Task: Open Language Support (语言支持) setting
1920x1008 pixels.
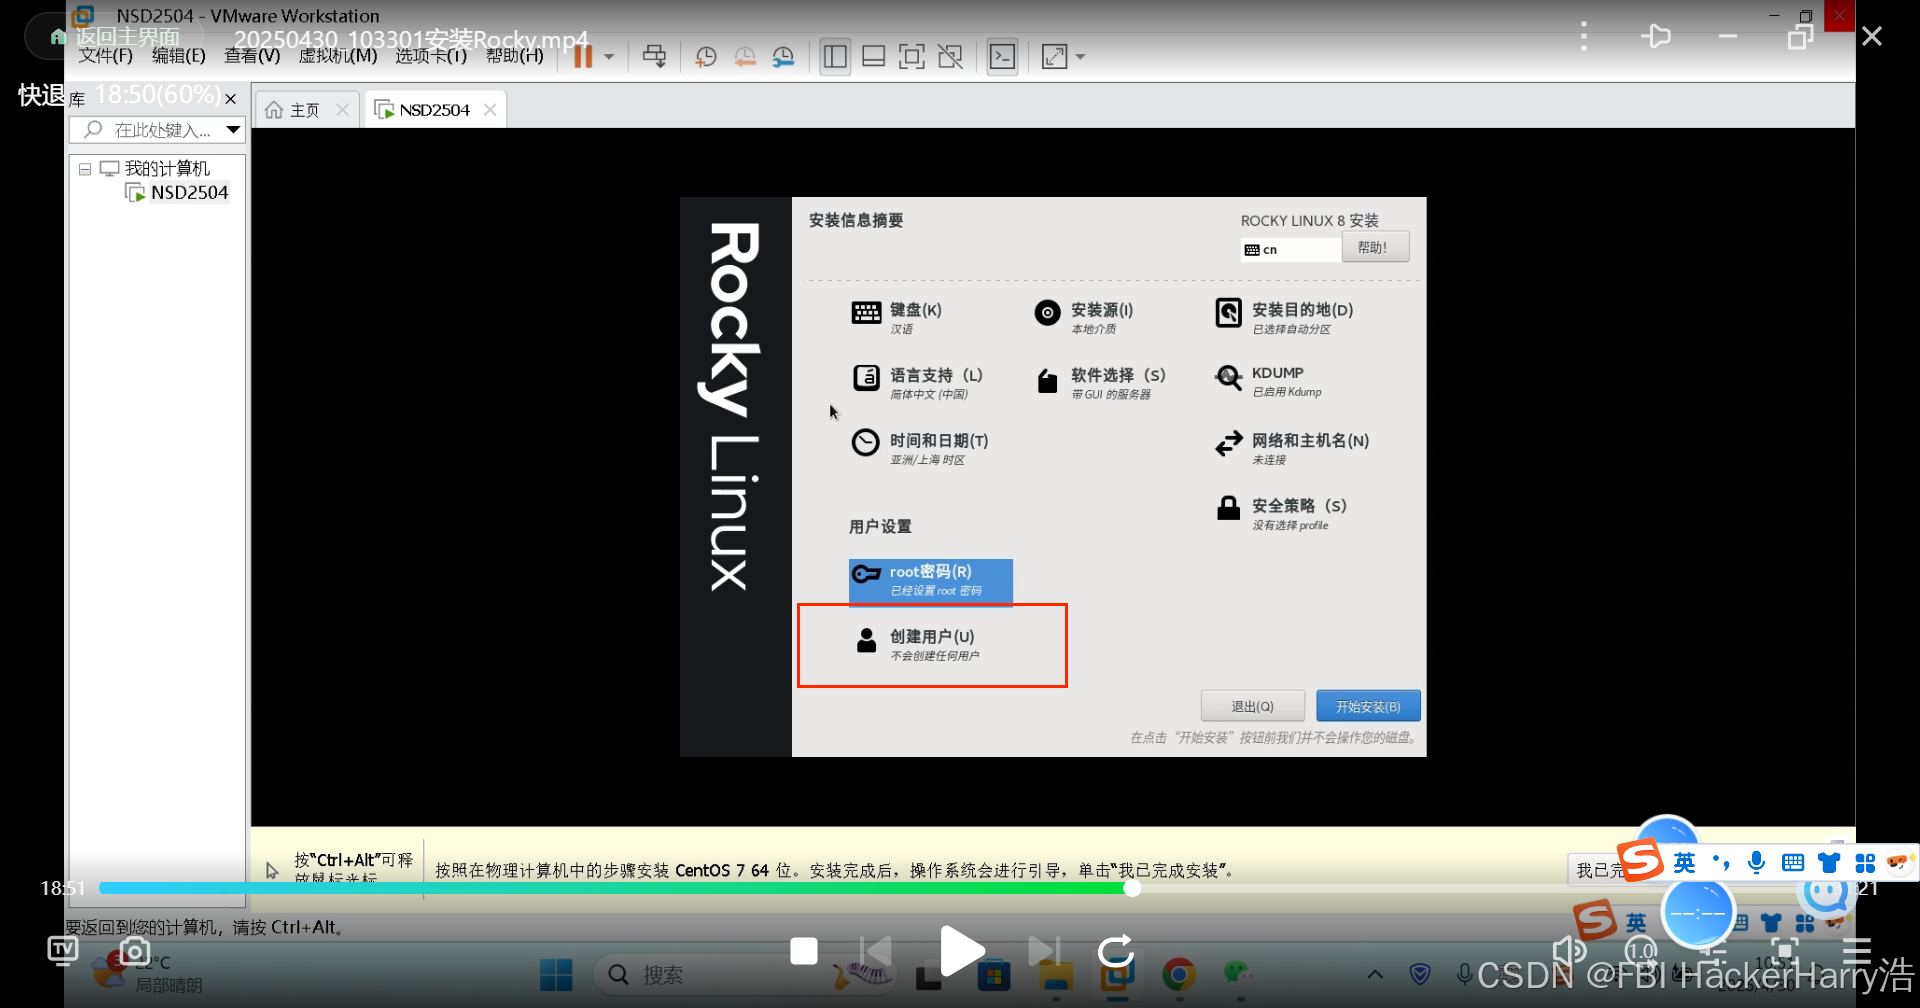Action: pyautogui.click(x=917, y=383)
